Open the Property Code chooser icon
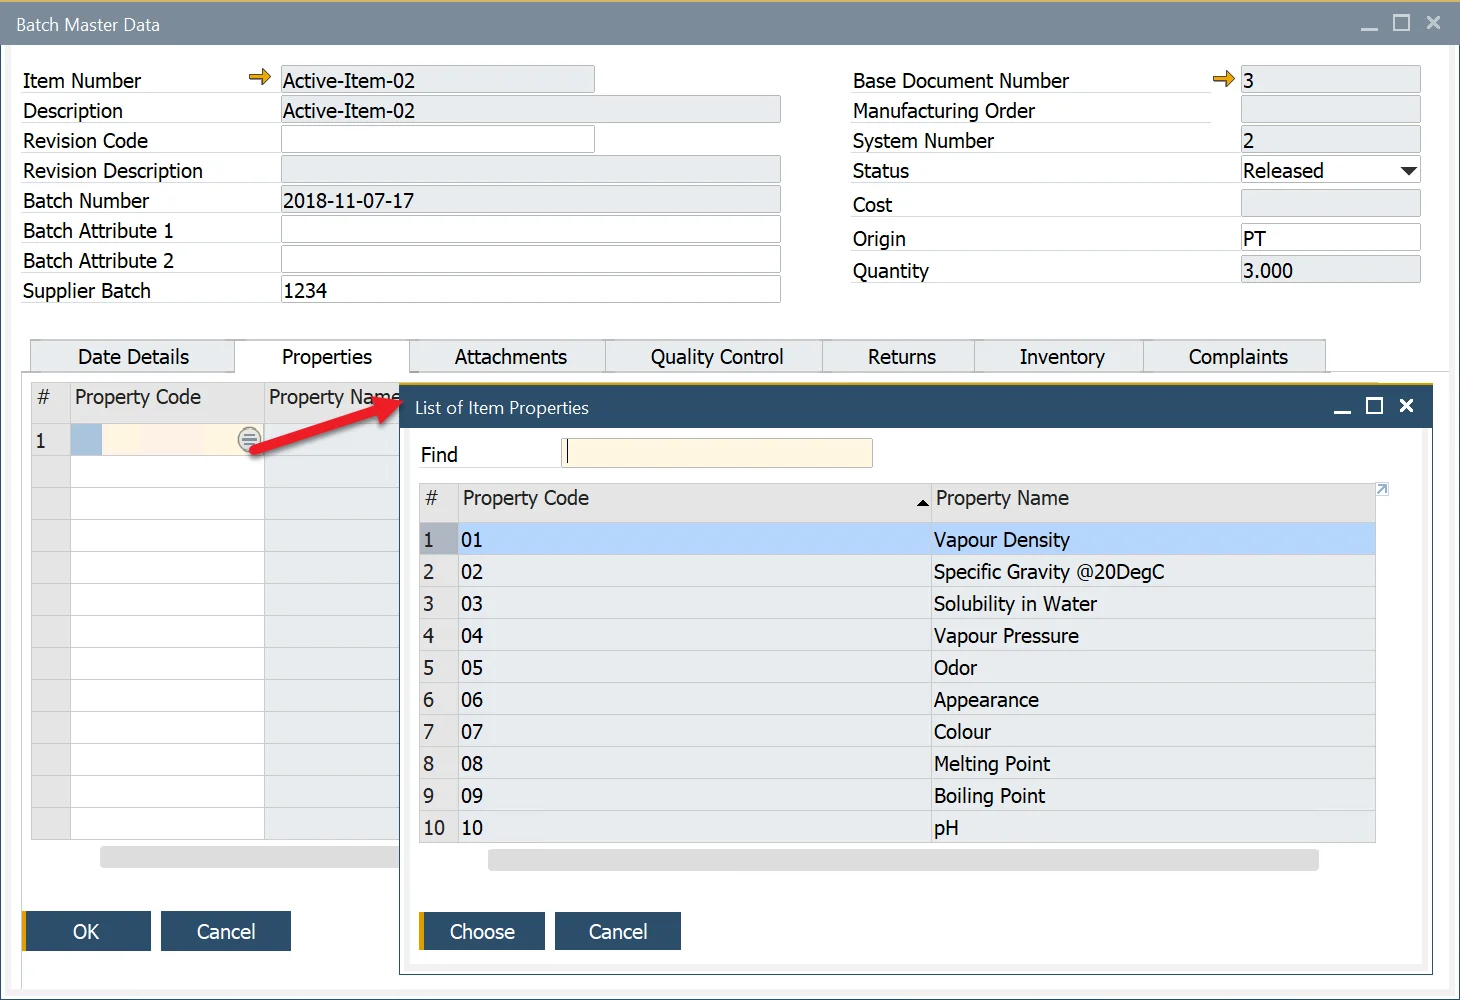The width and height of the screenshot is (1460, 1000). 249,439
